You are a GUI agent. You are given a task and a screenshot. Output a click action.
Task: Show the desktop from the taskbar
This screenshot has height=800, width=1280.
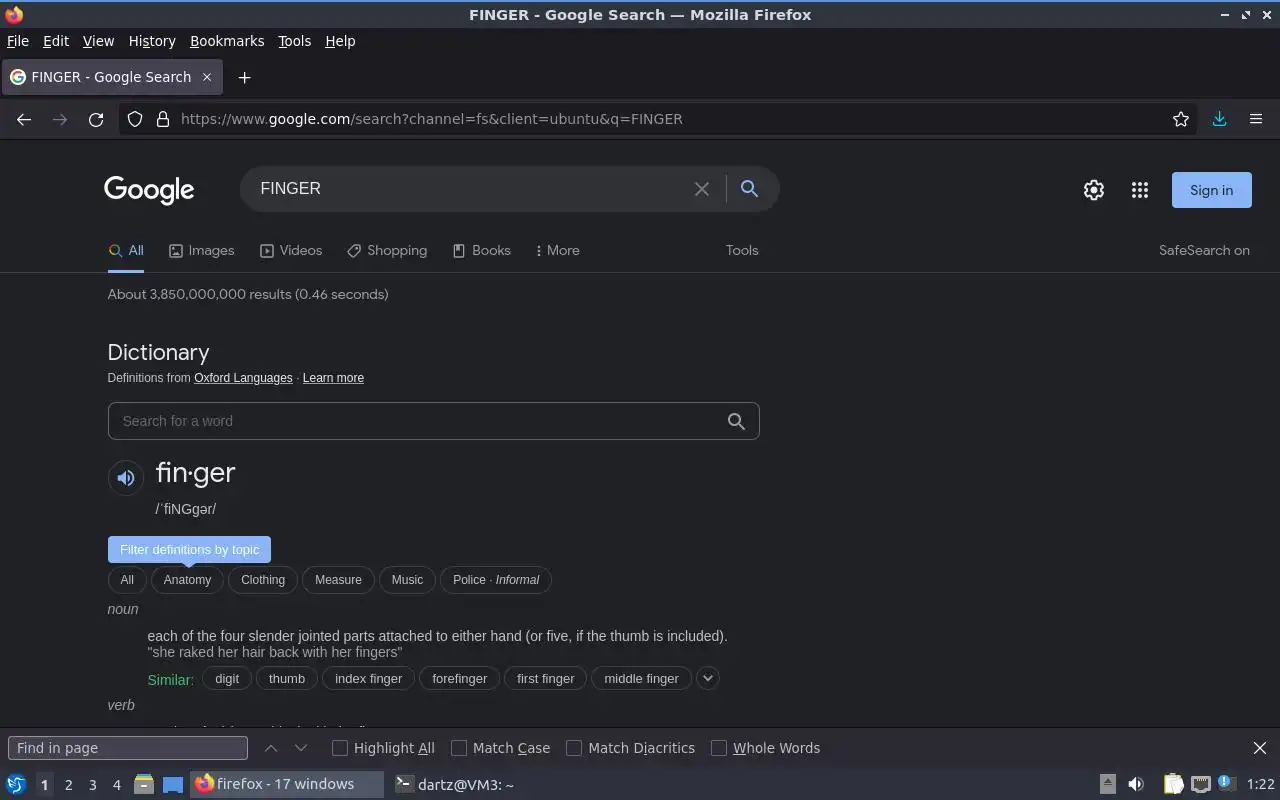pos(173,784)
